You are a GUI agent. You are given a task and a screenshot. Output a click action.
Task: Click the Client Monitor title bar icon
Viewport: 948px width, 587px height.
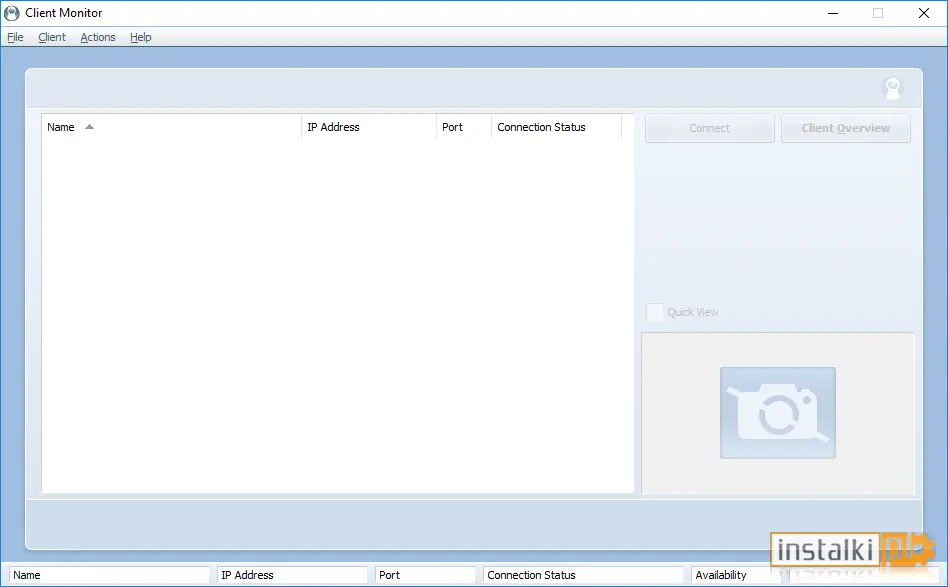tap(11, 13)
